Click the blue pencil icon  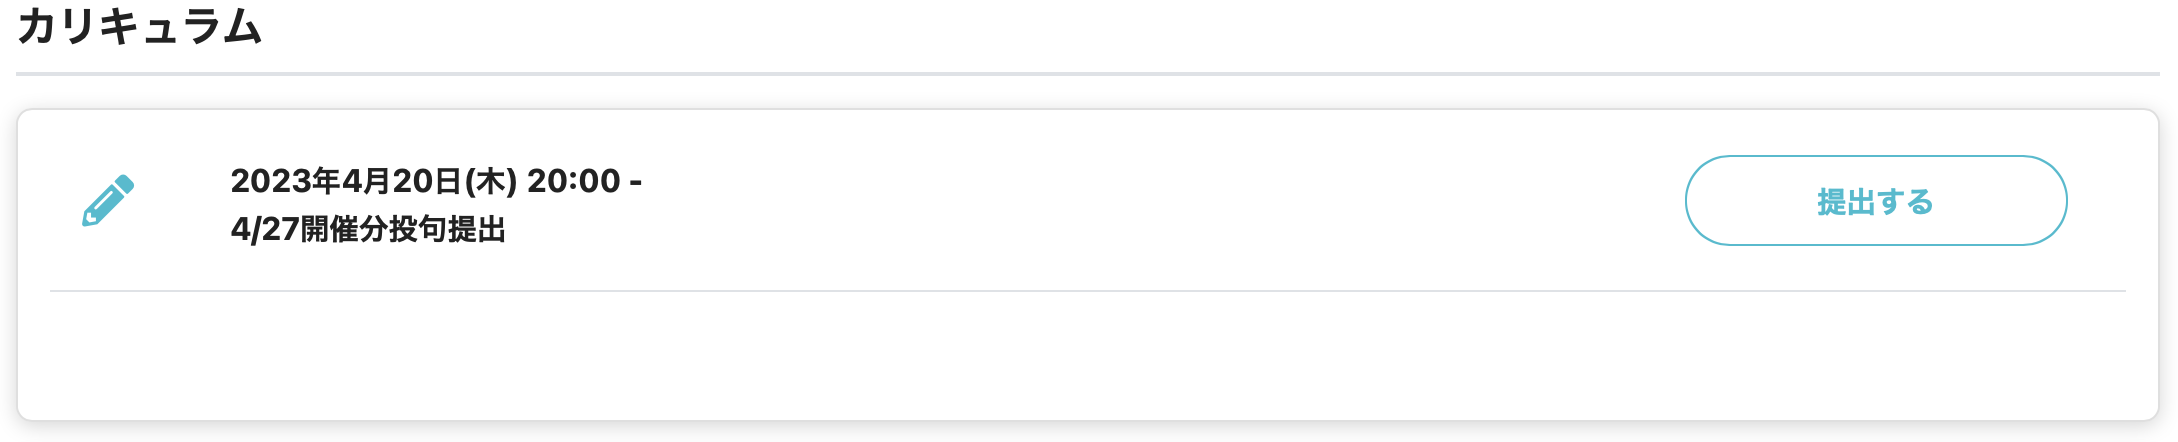(x=107, y=201)
